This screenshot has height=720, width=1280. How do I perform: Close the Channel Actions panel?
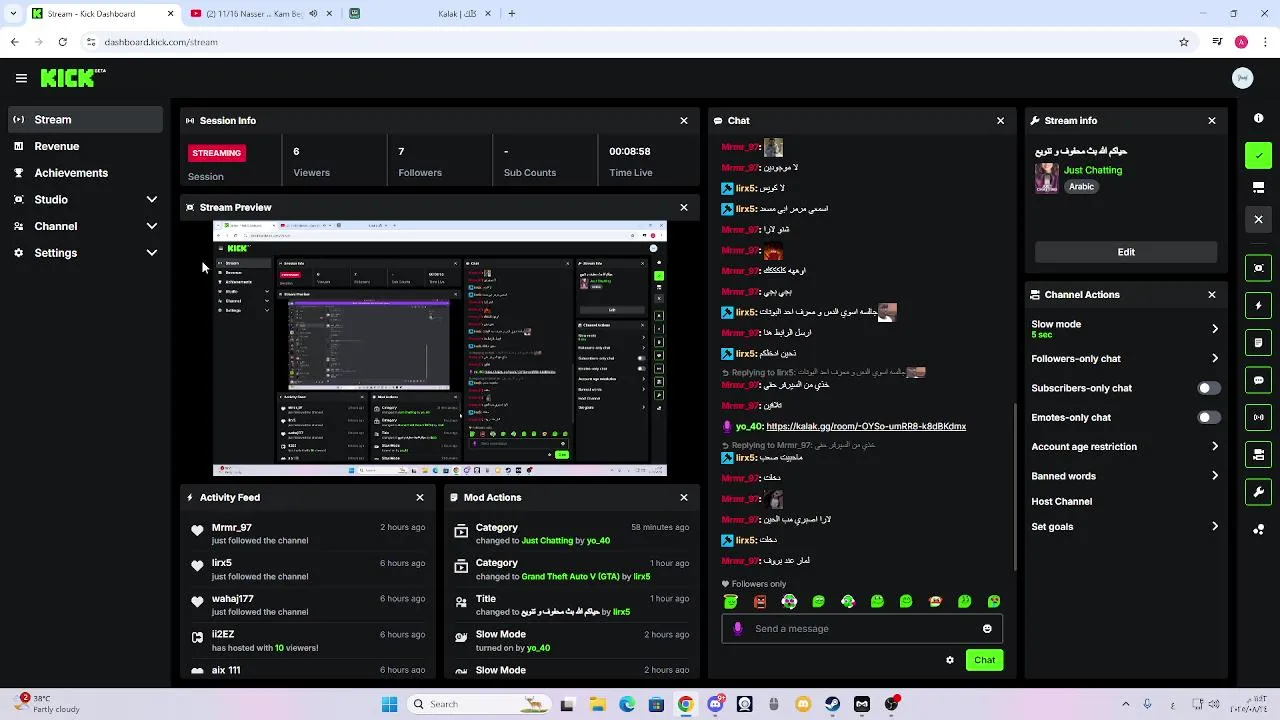pyautogui.click(x=1212, y=295)
